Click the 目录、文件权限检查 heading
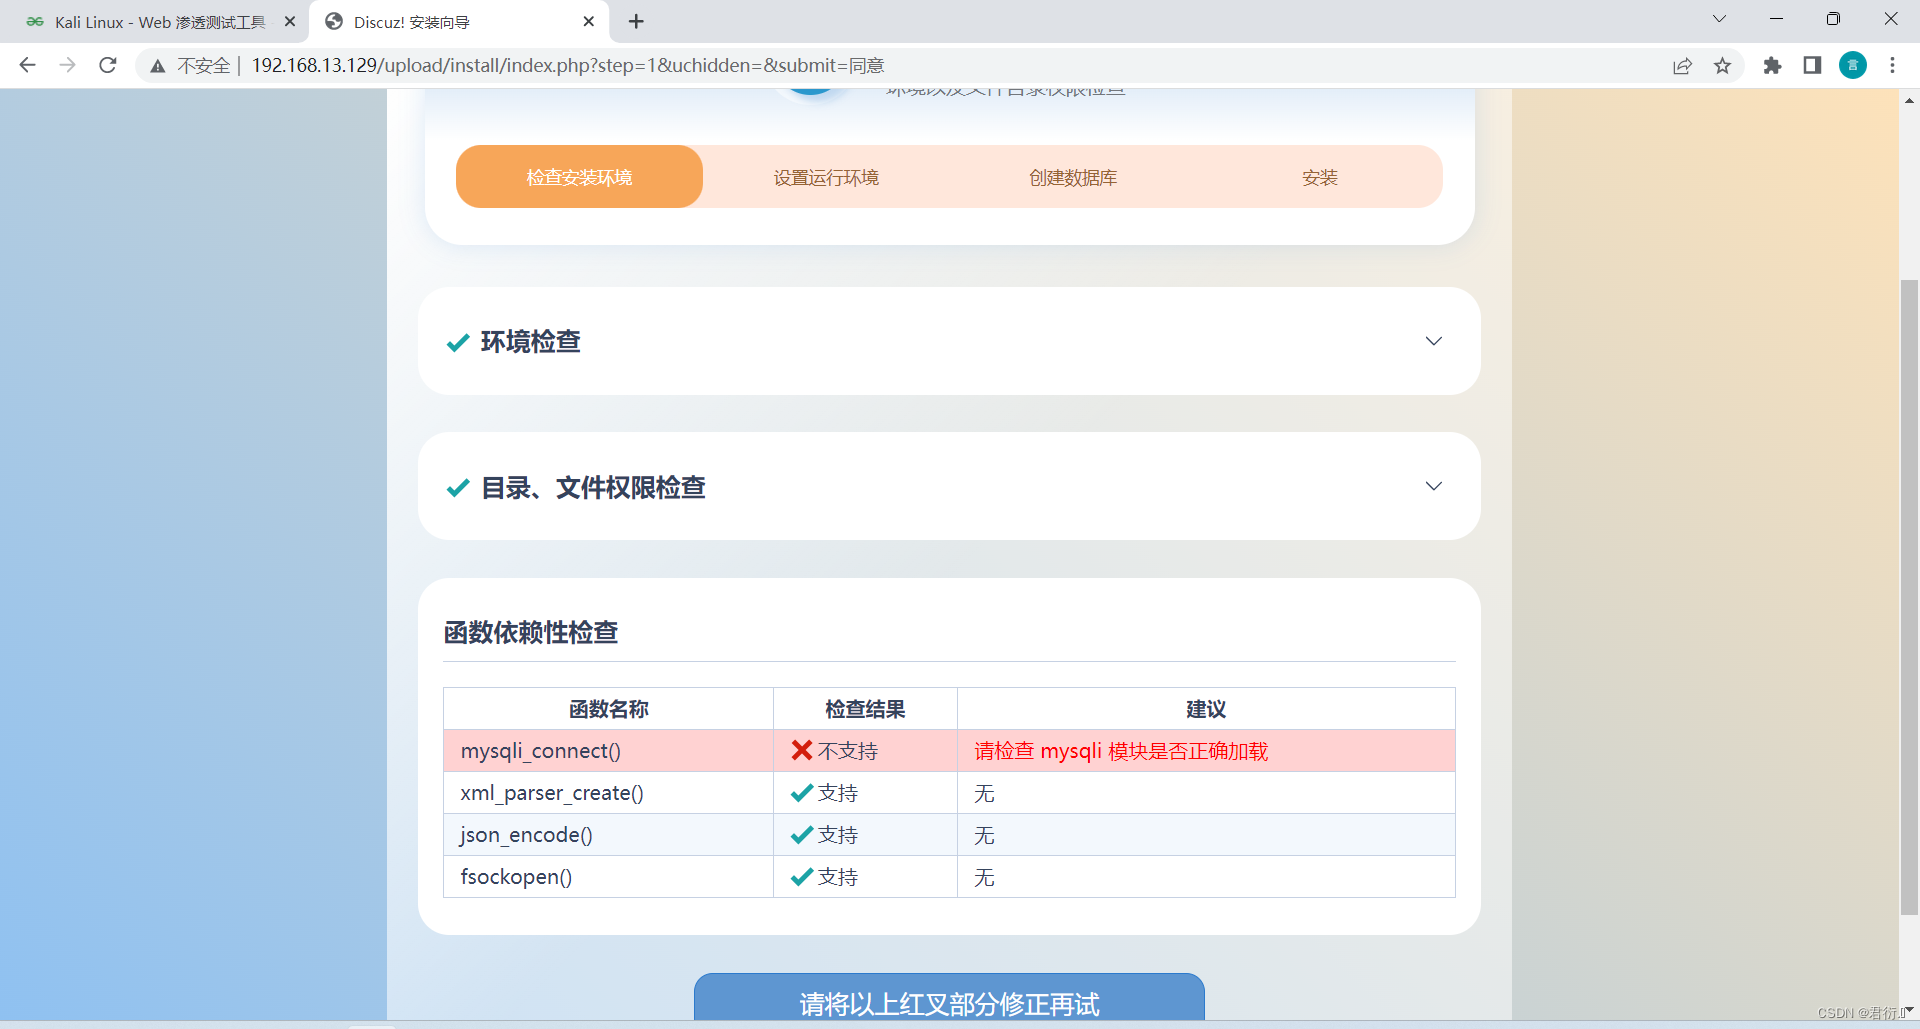 pos(593,487)
